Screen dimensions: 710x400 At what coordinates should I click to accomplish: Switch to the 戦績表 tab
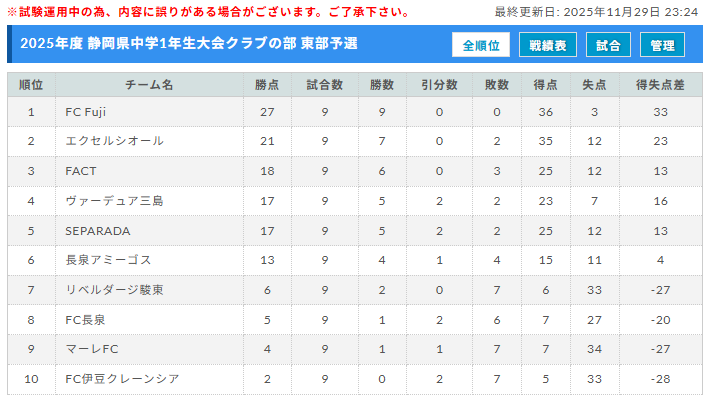pos(547,46)
